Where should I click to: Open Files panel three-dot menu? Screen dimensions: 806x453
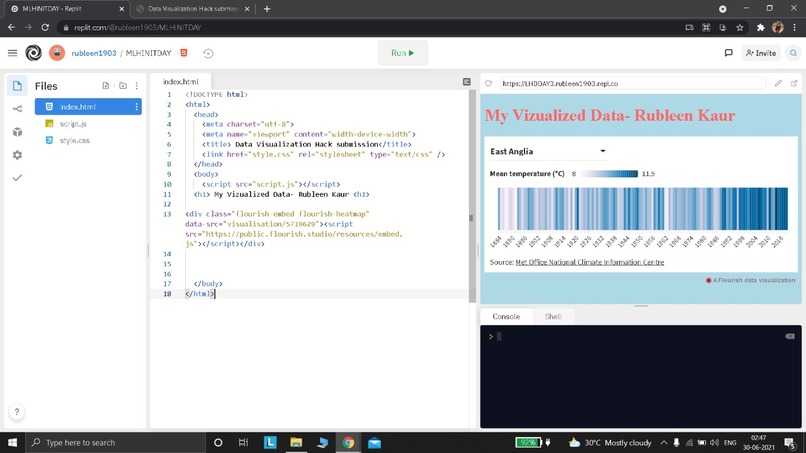point(137,86)
